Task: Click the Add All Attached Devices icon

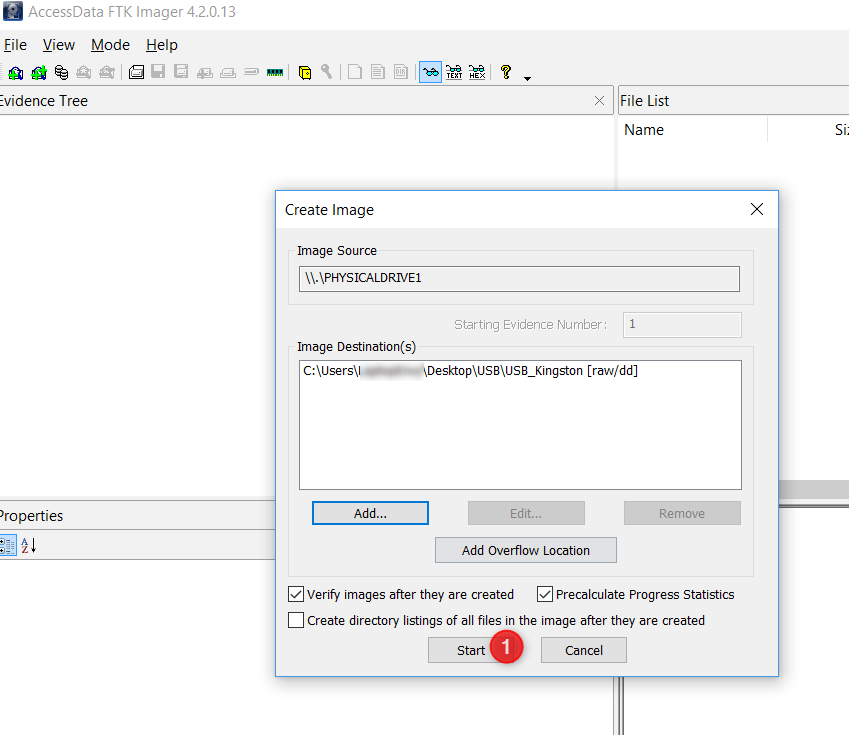Action: click(x=39, y=72)
